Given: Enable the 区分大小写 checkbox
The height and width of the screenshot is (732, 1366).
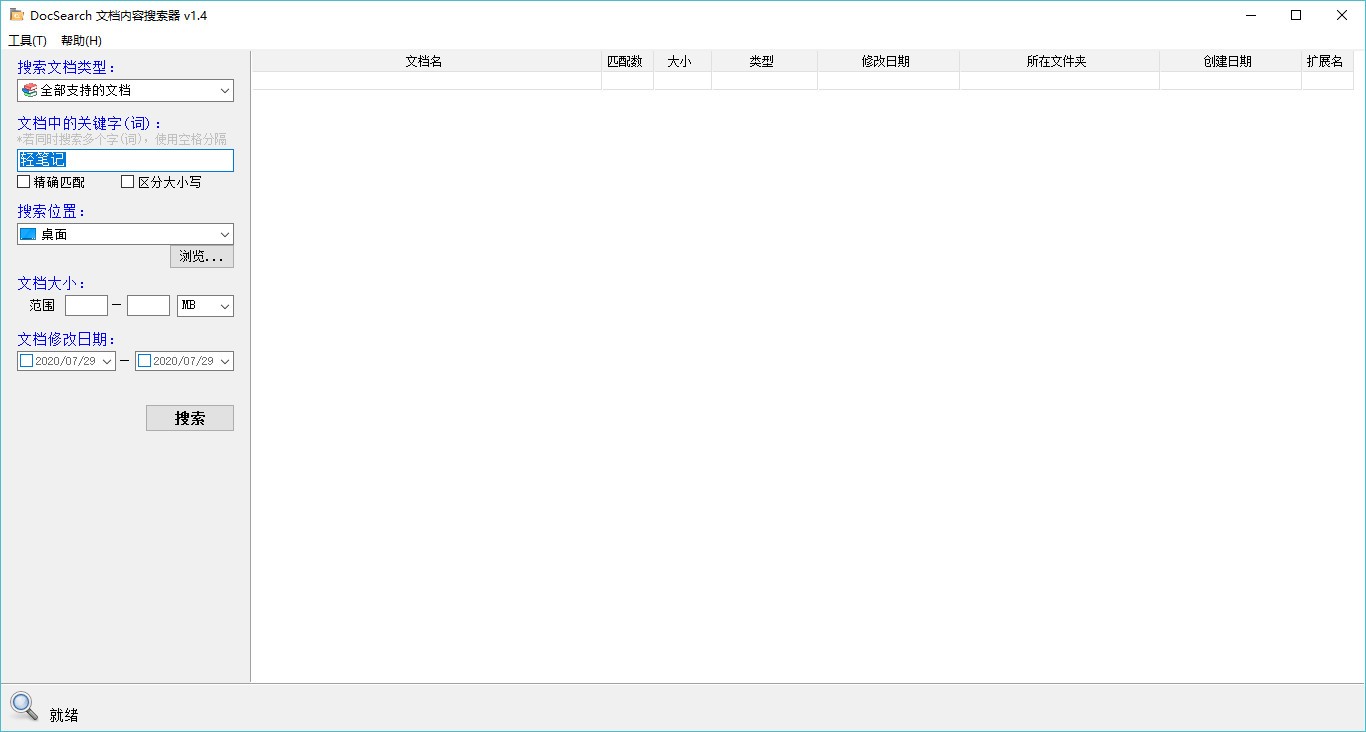Looking at the screenshot, I should pos(127,182).
